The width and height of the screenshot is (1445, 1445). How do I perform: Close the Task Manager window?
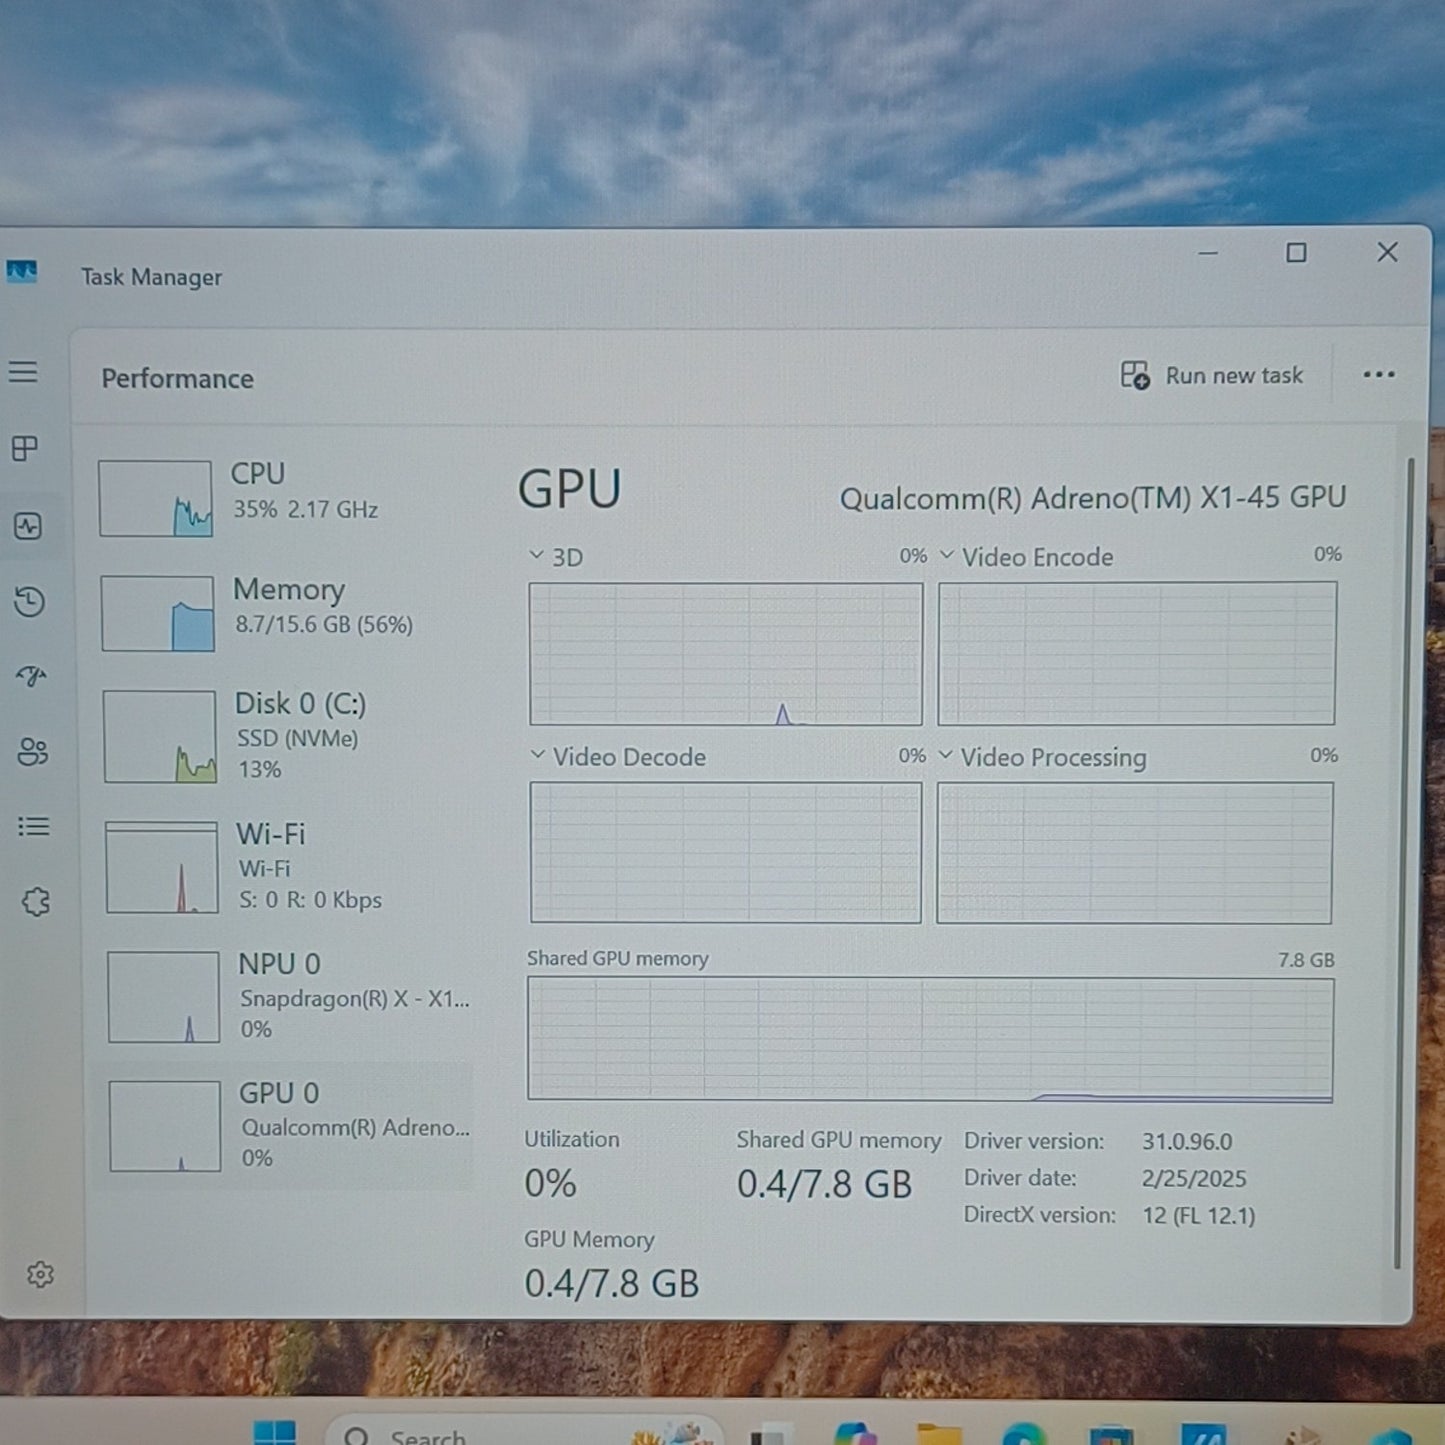pos(1387,252)
